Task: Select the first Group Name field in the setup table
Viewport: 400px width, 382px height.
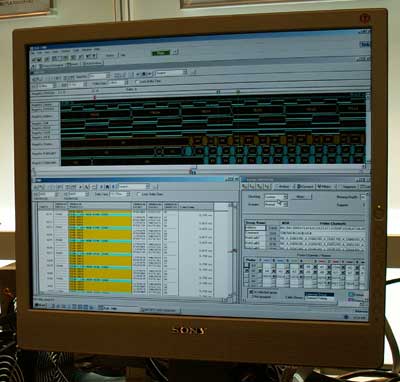Action: tap(255, 228)
